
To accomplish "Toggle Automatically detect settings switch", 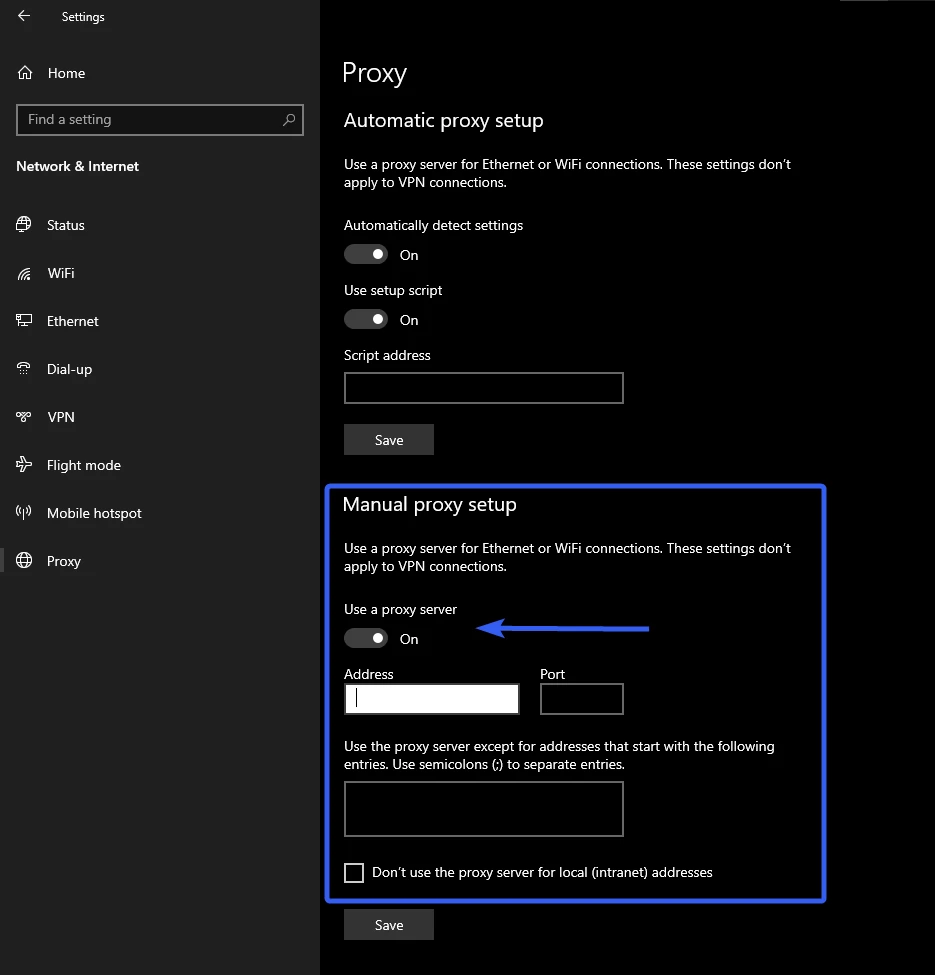I will pyautogui.click(x=366, y=255).
